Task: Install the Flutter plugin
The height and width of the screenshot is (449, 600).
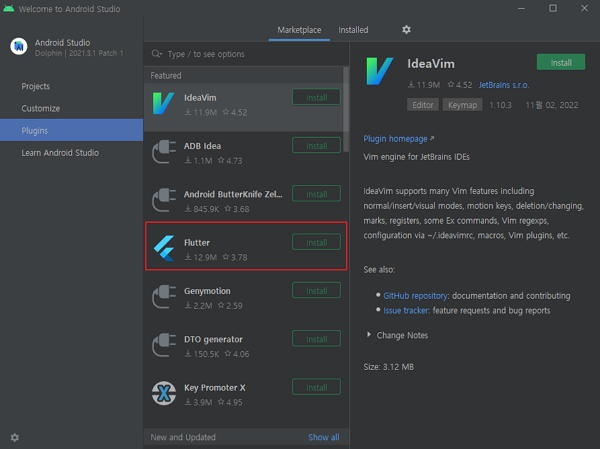Action: tap(316, 242)
